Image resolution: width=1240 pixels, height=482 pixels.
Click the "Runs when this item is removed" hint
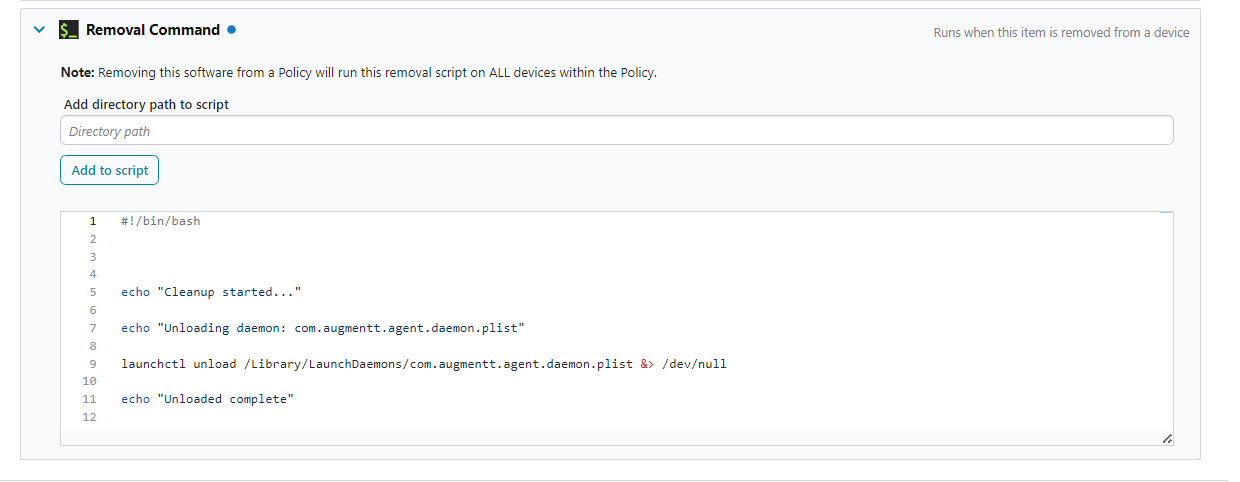(x=1061, y=32)
